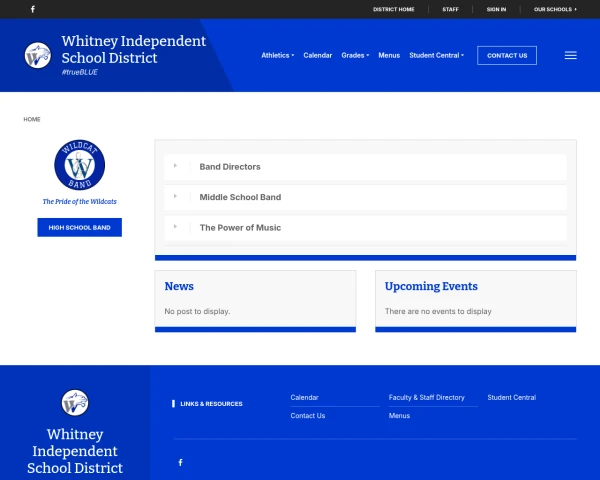Open Faculty & Staff Directory footer link
The height and width of the screenshot is (480, 600).
click(426, 398)
